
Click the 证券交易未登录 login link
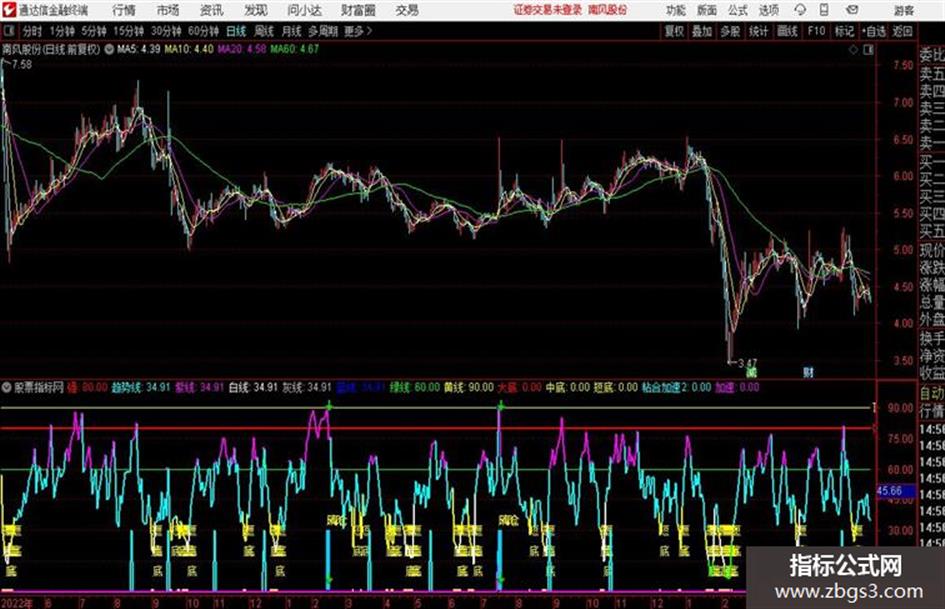[x=547, y=10]
